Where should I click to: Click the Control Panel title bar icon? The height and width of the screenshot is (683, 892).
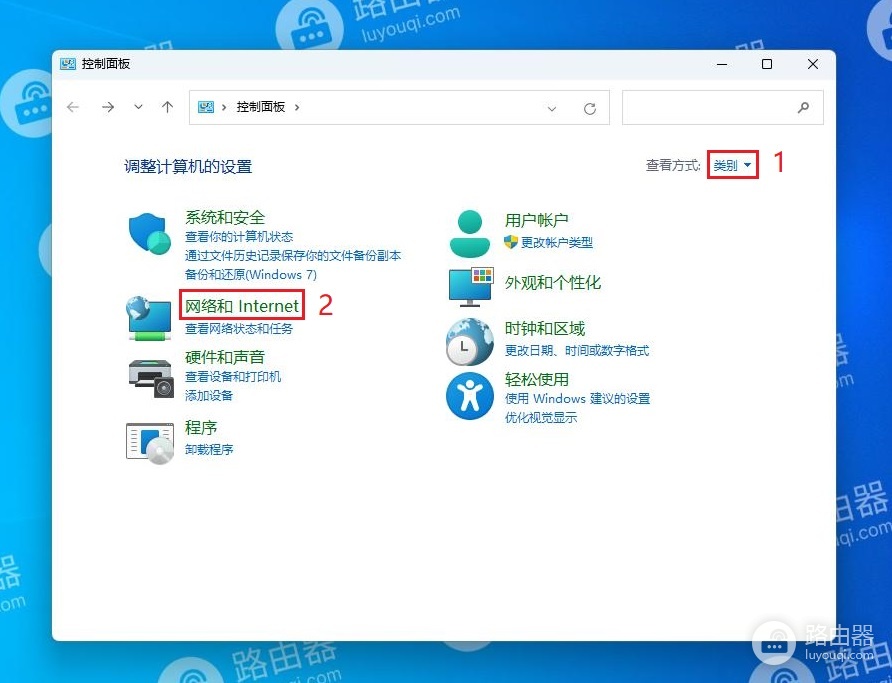tap(68, 64)
